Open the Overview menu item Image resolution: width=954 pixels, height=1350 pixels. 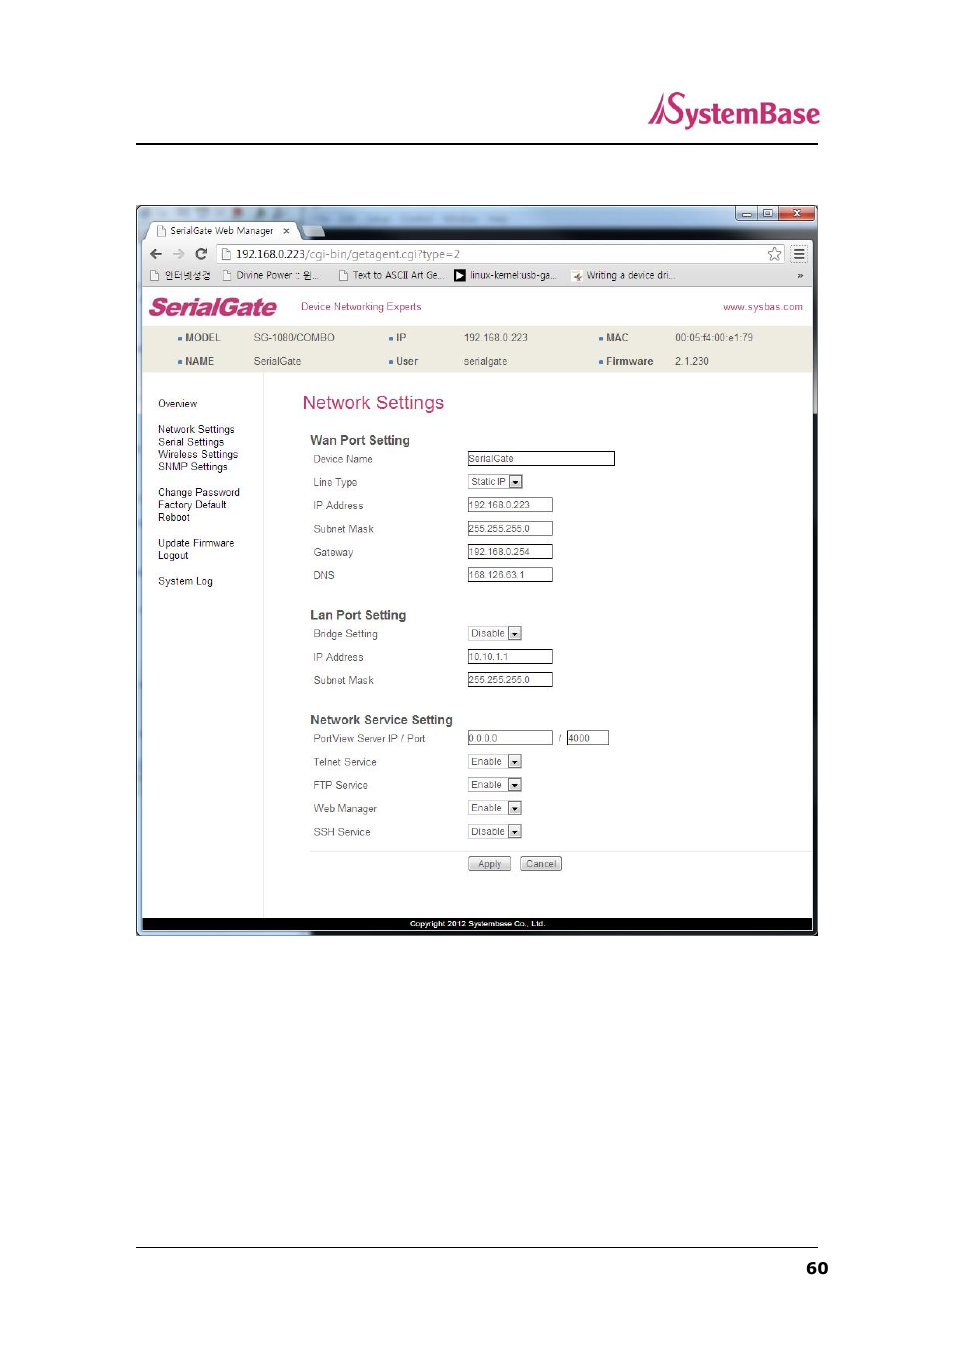pos(178,404)
